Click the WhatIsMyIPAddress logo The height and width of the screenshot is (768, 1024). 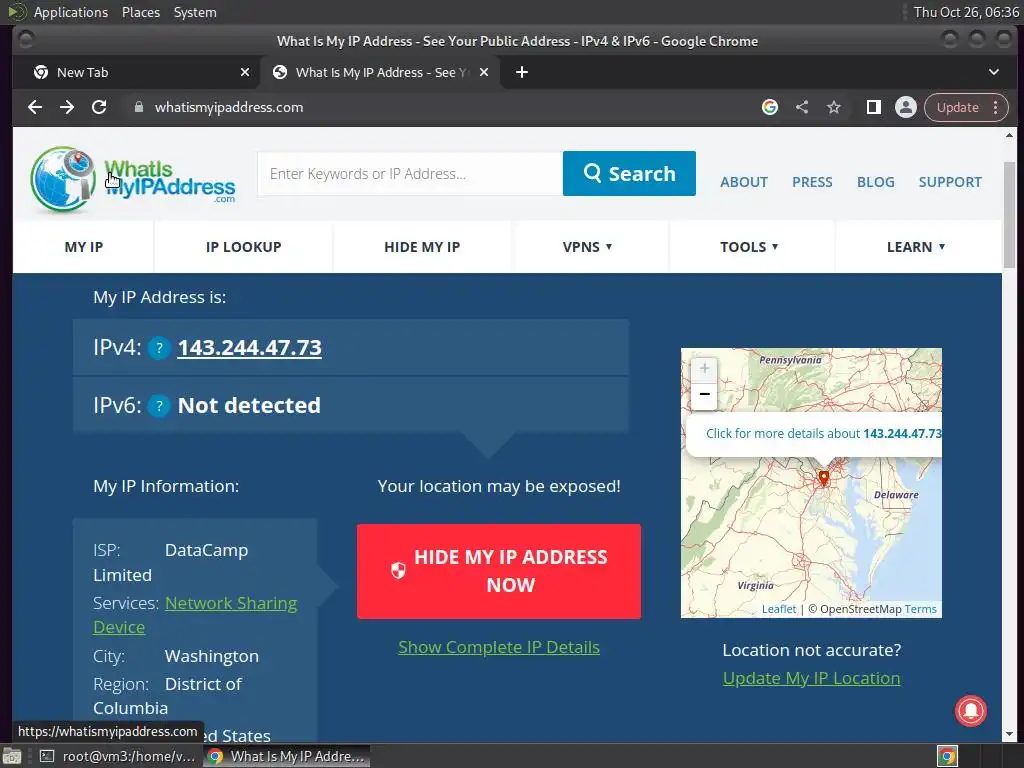coord(133,179)
